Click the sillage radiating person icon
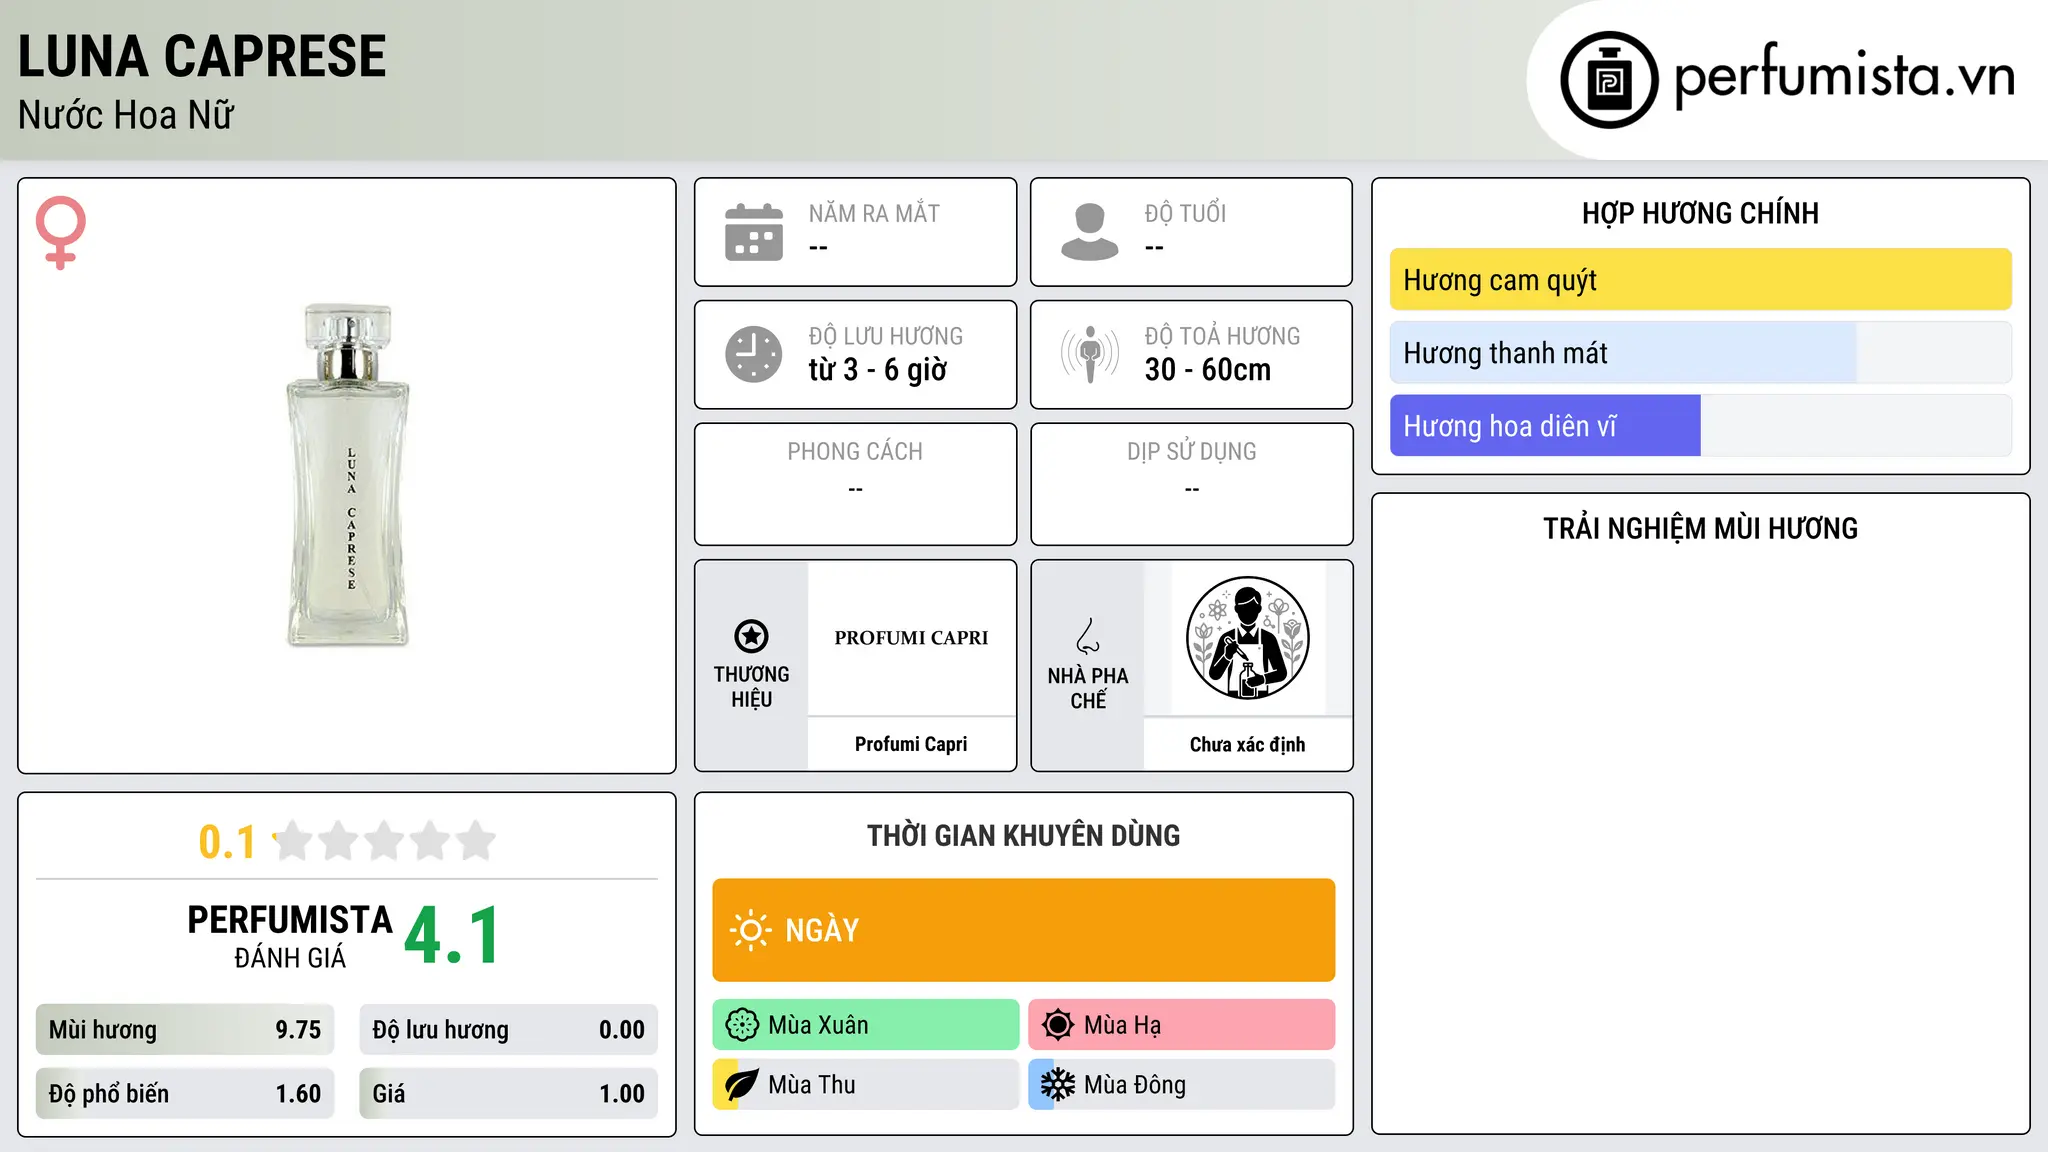2048x1152 pixels. coord(1090,354)
